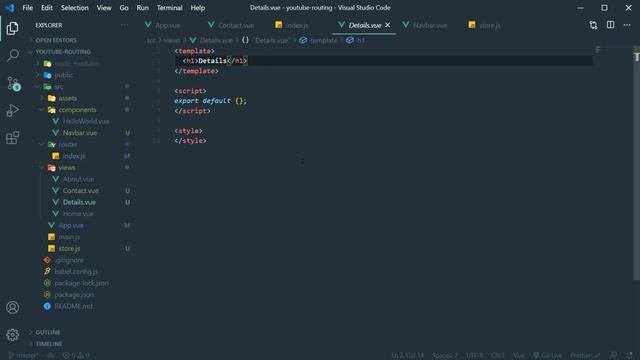Click the feedback icon in status bar
Image resolution: width=640 pixels, height=360 pixels.
pos(613,356)
